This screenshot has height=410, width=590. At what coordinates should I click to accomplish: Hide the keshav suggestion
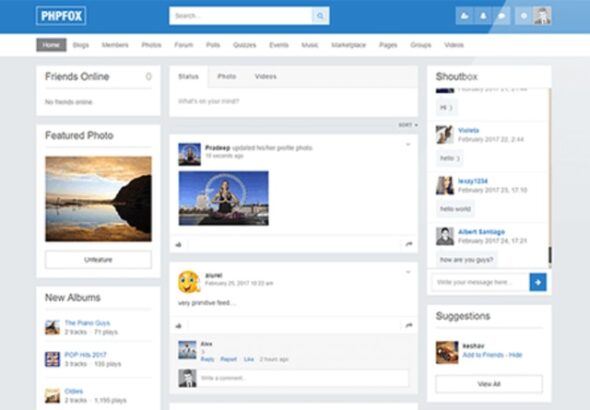pos(515,355)
